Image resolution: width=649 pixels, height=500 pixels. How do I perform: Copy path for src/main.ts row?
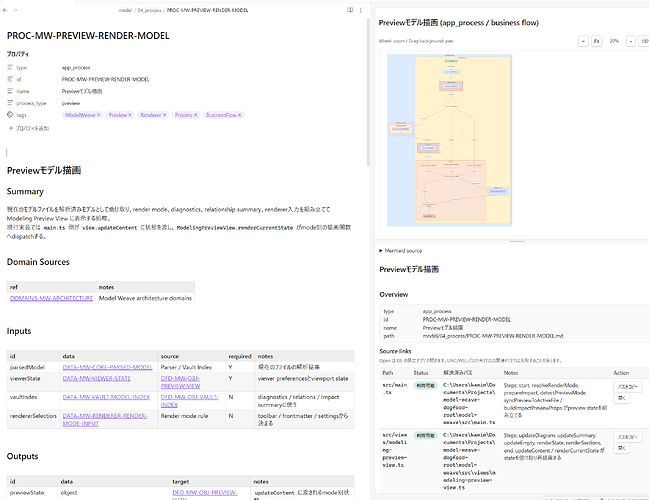pos(627,387)
